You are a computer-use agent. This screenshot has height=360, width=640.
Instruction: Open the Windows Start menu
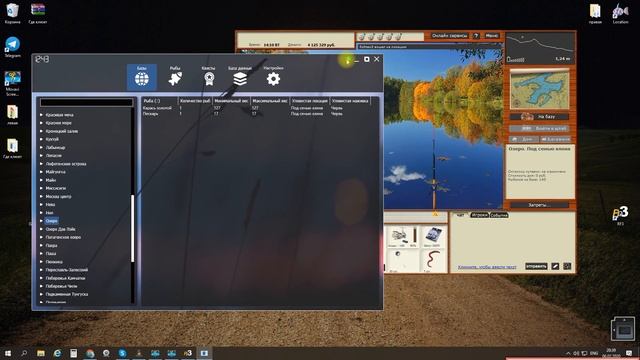(8, 353)
